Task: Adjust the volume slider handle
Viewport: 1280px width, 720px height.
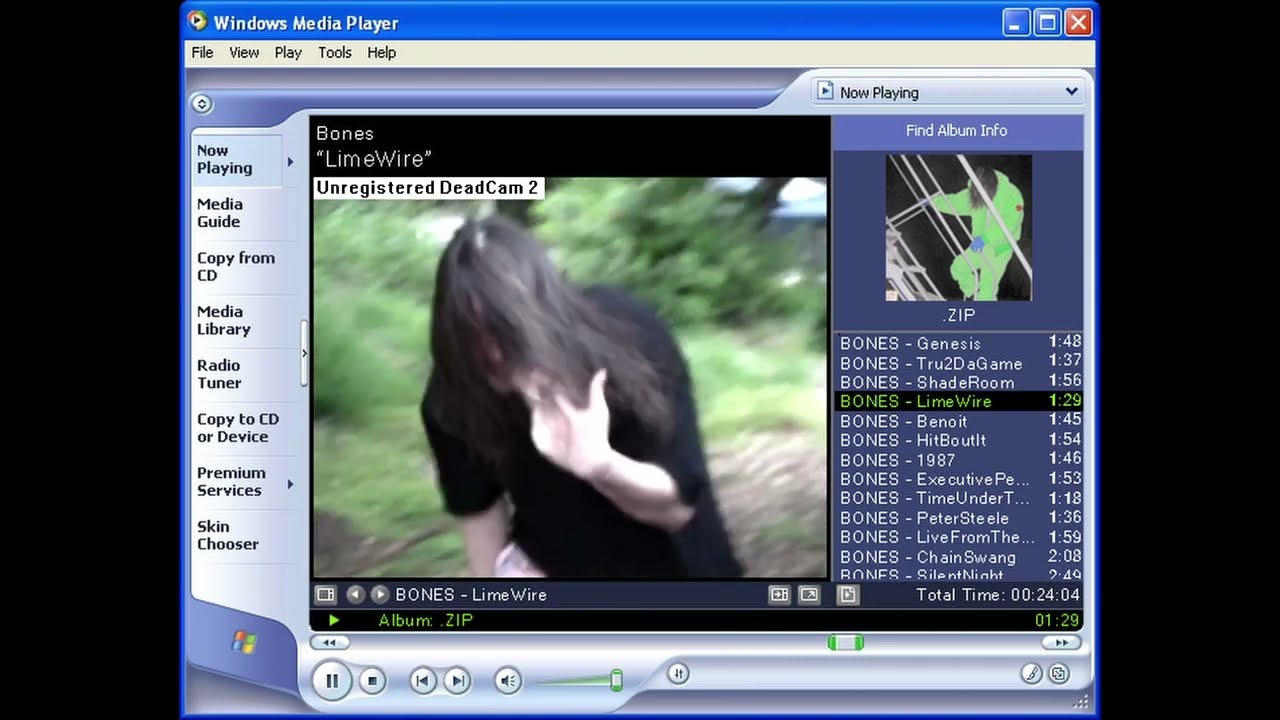Action: (x=616, y=681)
